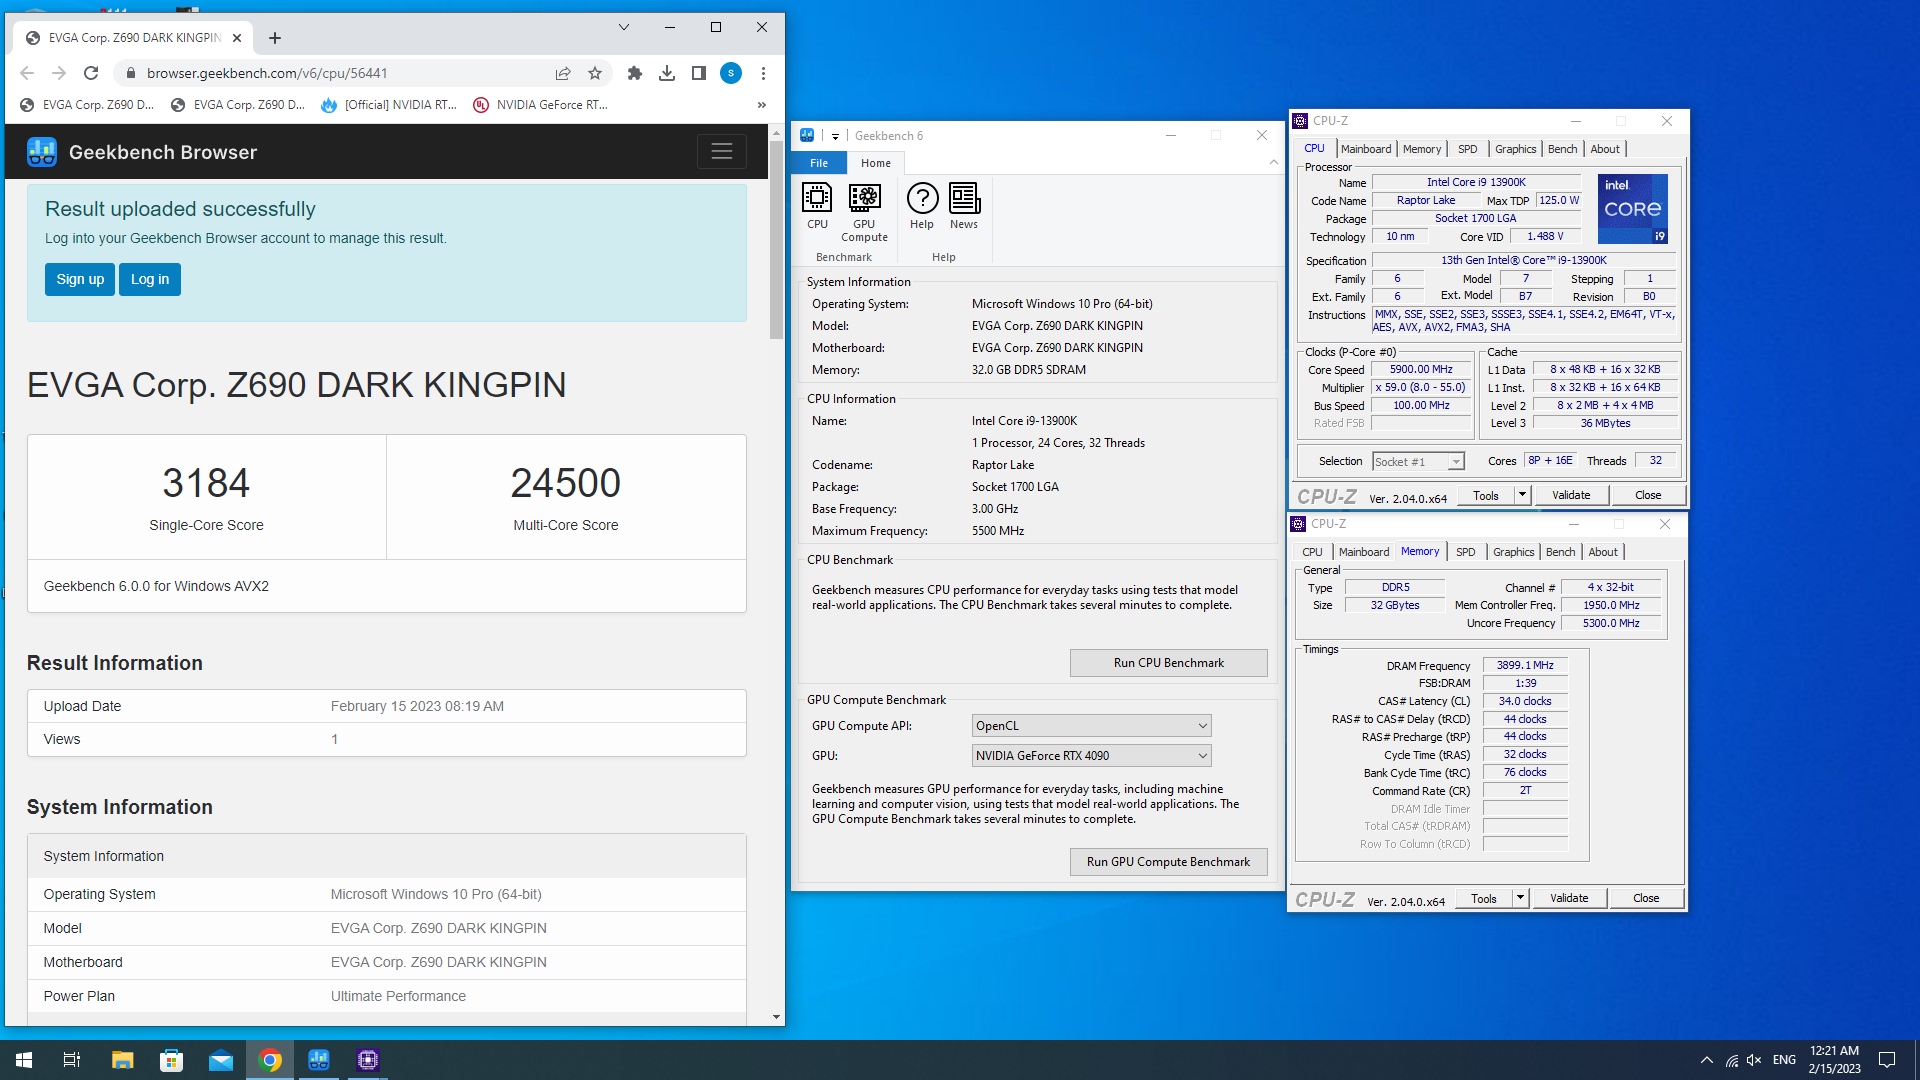Click the CPU benchmark icon in Geekbench ribbon

pos(817,206)
